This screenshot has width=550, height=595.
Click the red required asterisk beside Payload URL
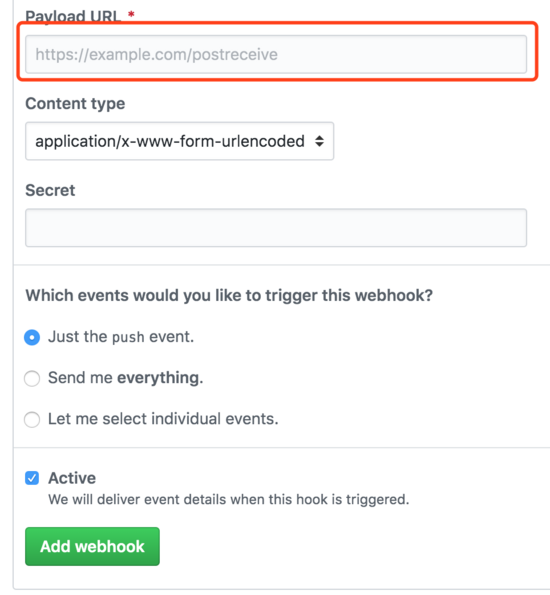(x=131, y=14)
